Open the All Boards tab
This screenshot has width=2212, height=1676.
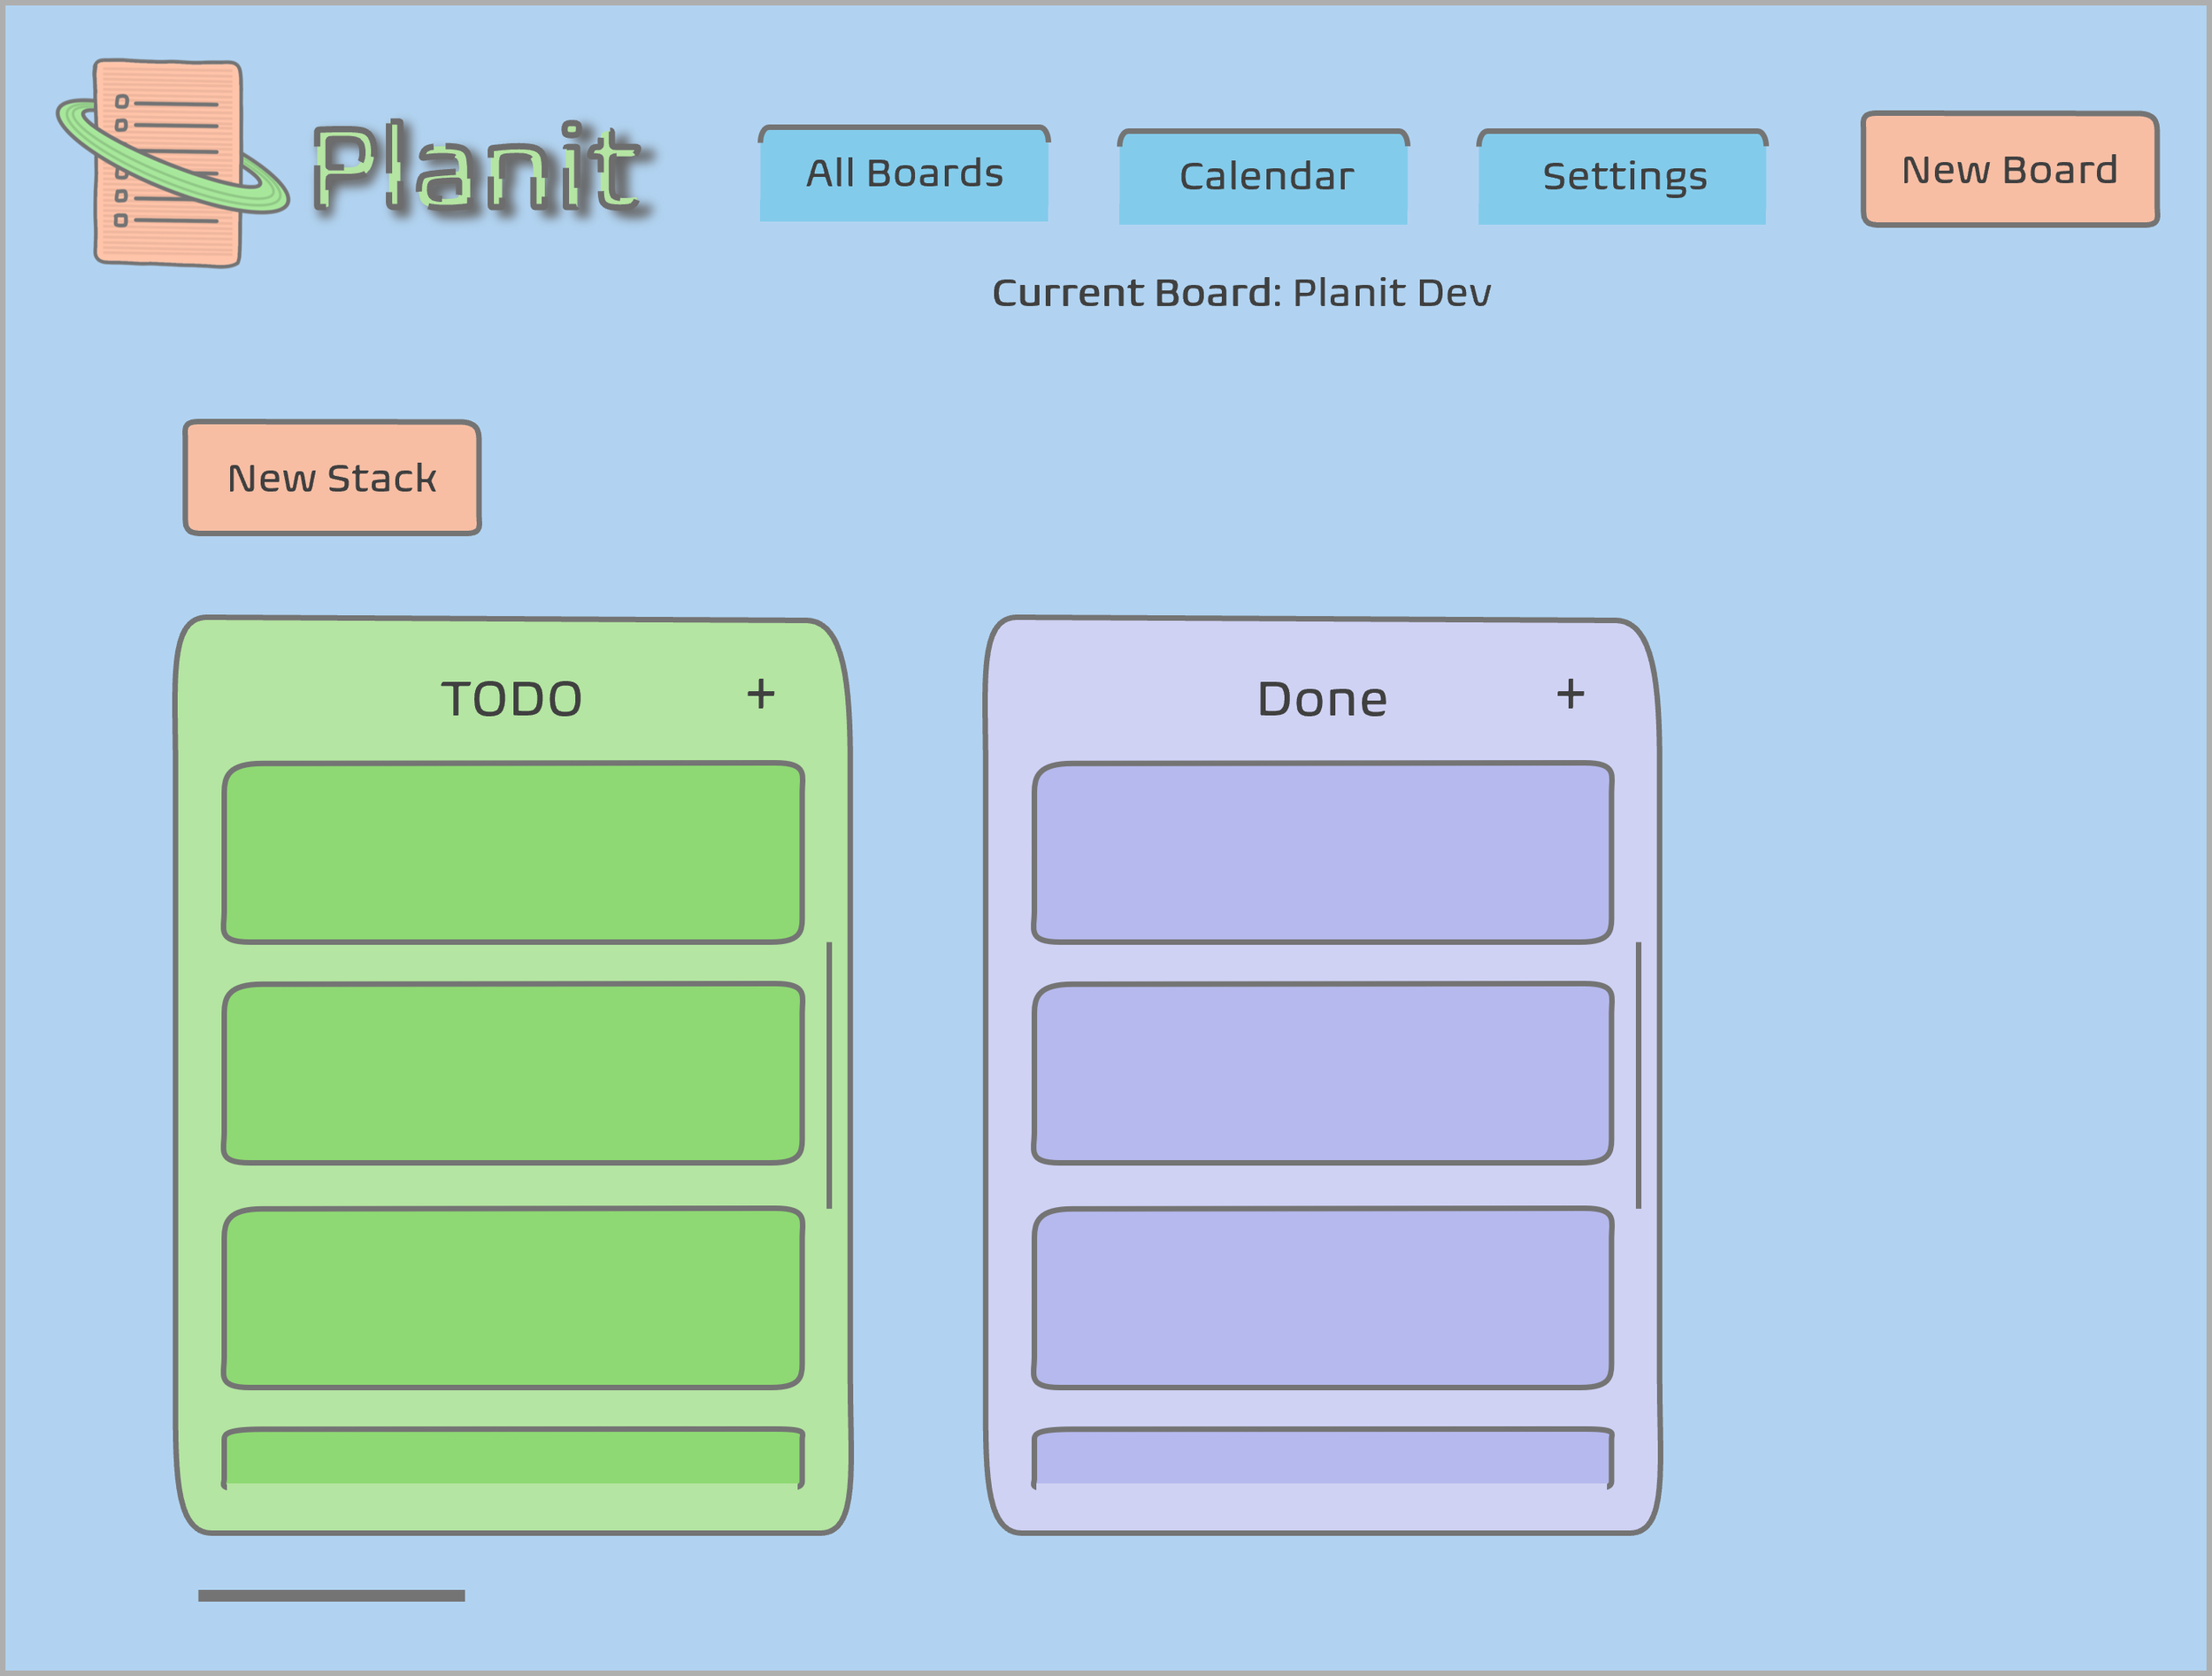point(904,174)
